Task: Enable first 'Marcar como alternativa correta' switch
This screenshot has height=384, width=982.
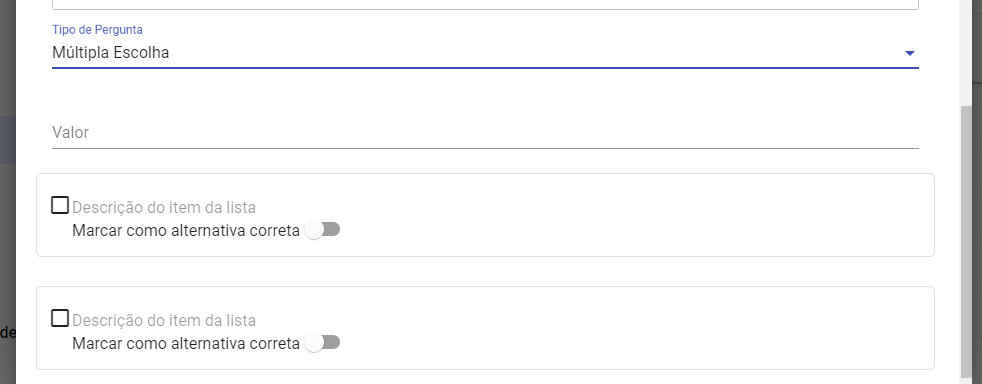Action: tap(323, 230)
